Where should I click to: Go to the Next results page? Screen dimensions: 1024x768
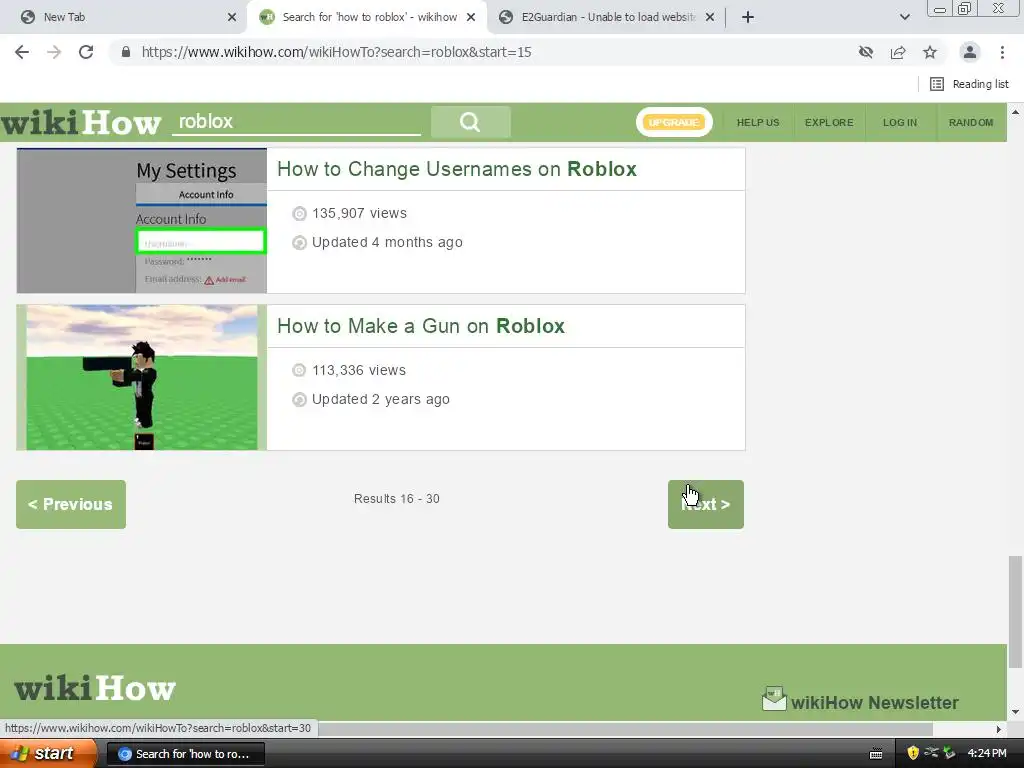pos(705,504)
